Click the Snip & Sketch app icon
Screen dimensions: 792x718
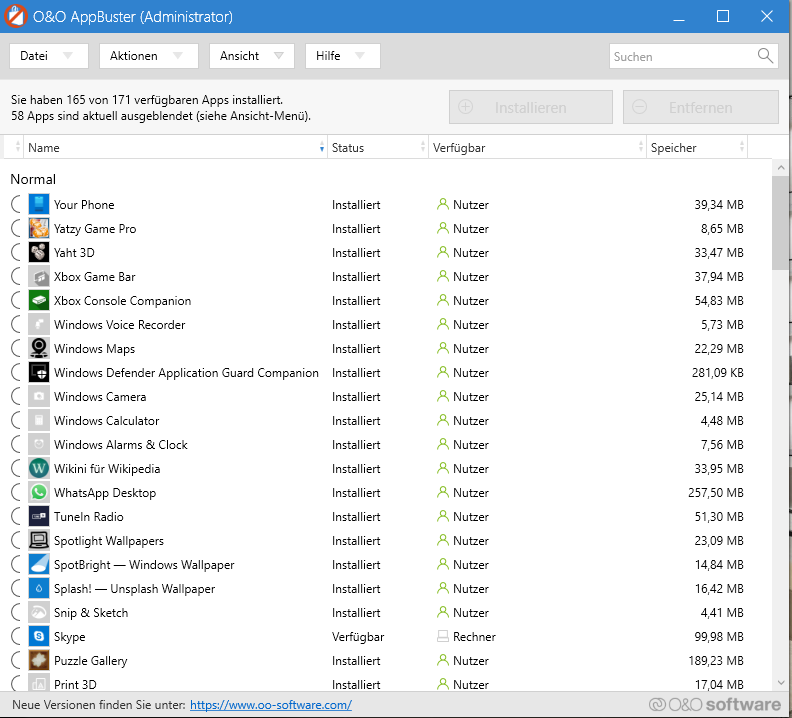click(39, 612)
